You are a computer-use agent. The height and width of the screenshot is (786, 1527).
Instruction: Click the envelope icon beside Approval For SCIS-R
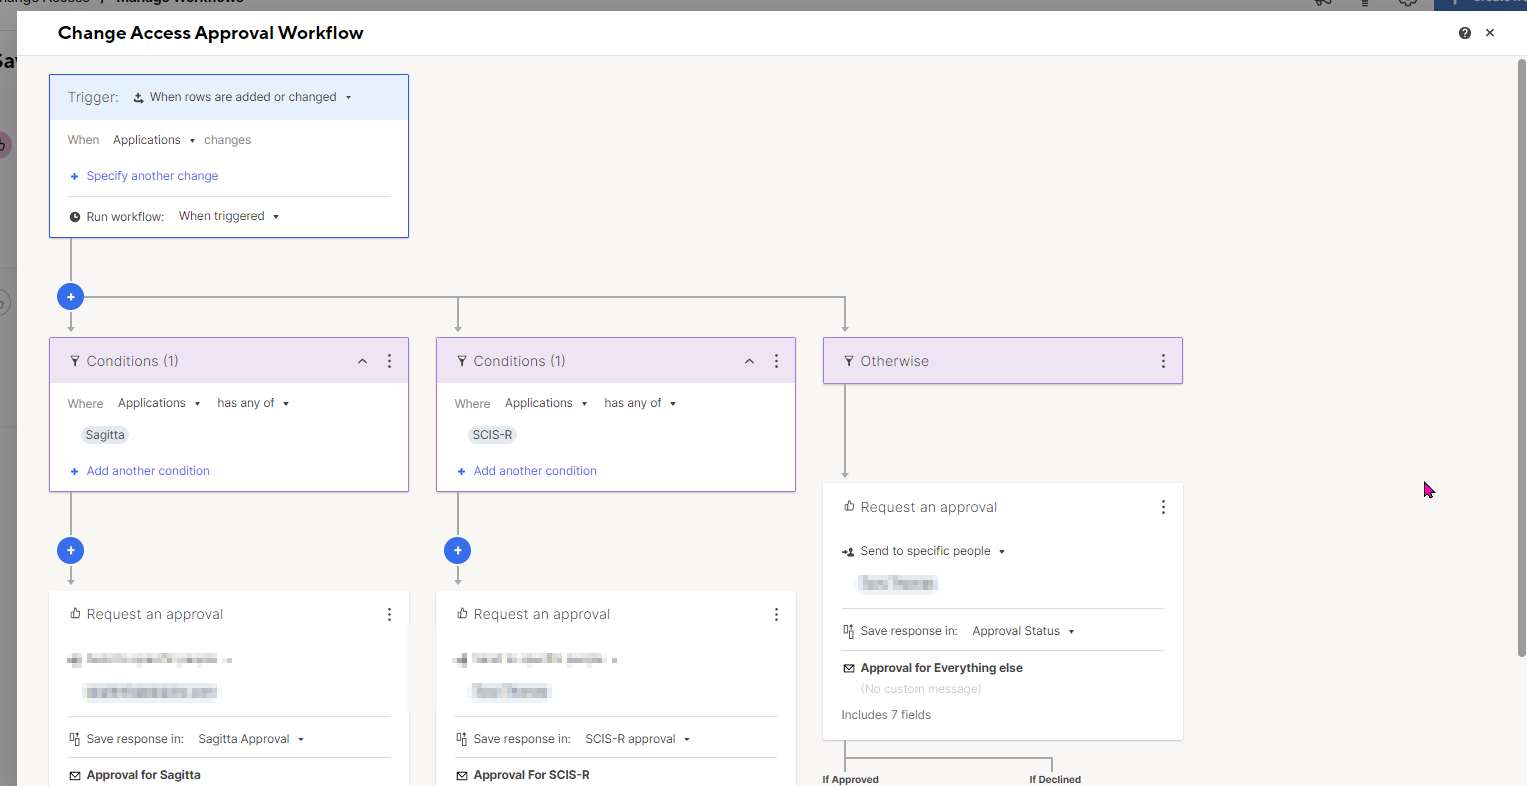coord(462,775)
